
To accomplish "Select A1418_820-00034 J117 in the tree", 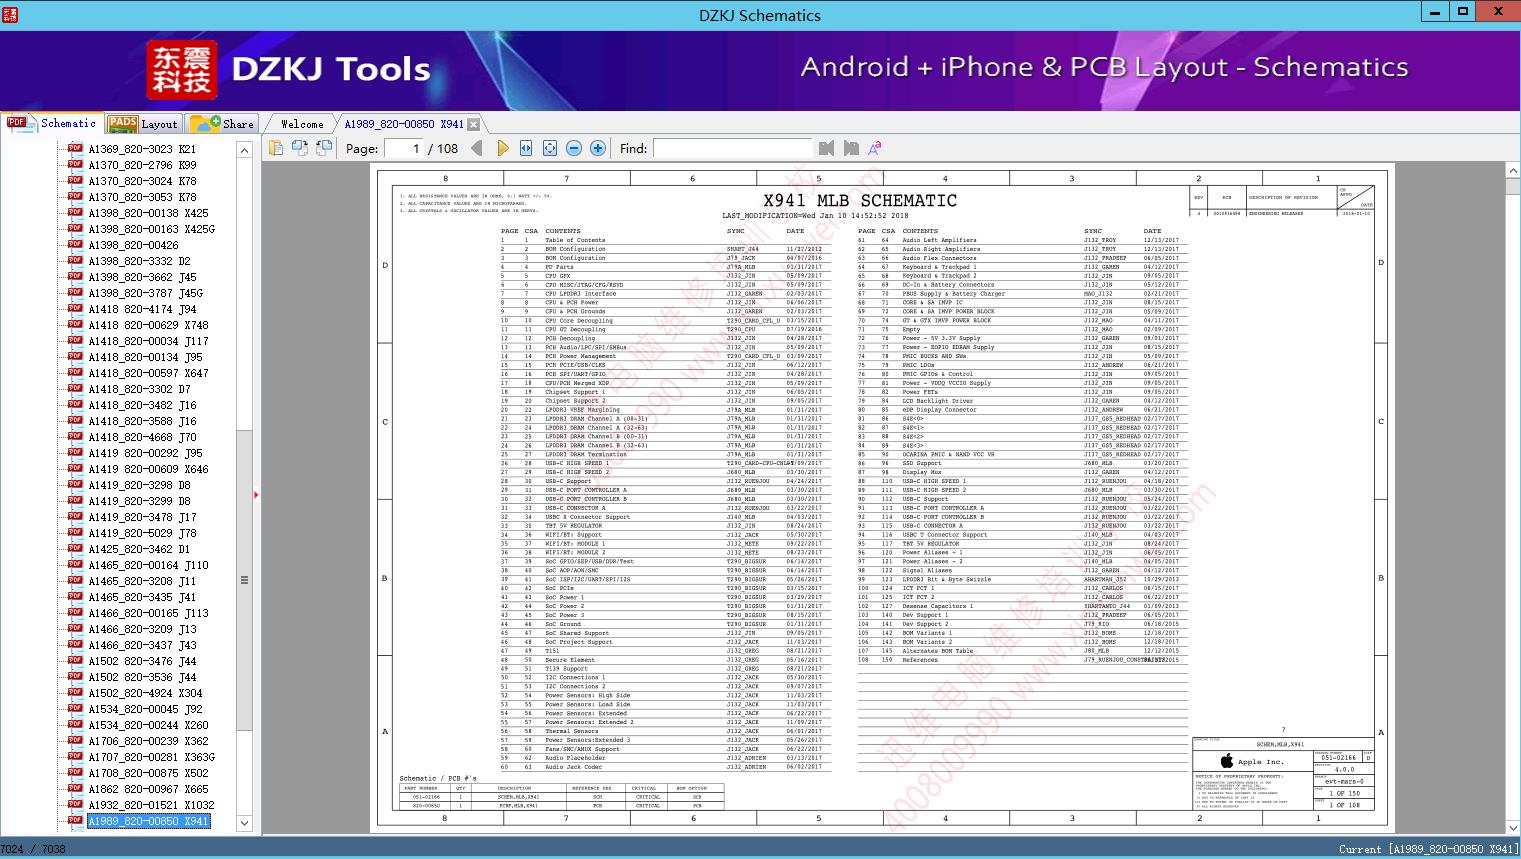I will click(x=148, y=341).
